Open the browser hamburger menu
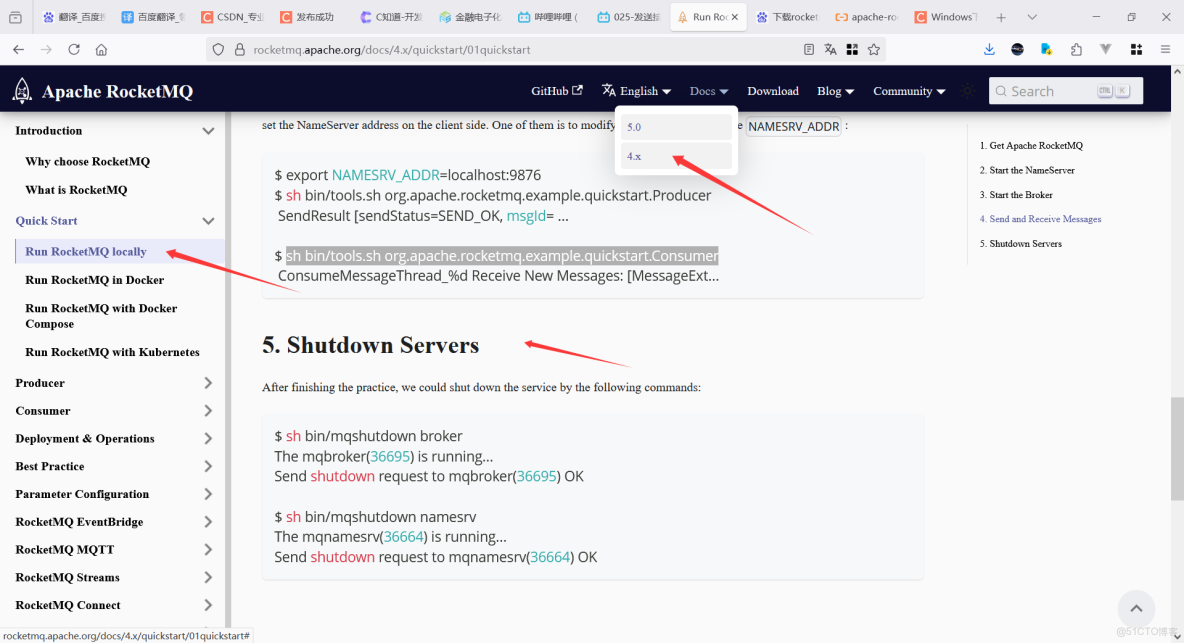Viewport: 1184px width, 643px height. pos(1165,50)
